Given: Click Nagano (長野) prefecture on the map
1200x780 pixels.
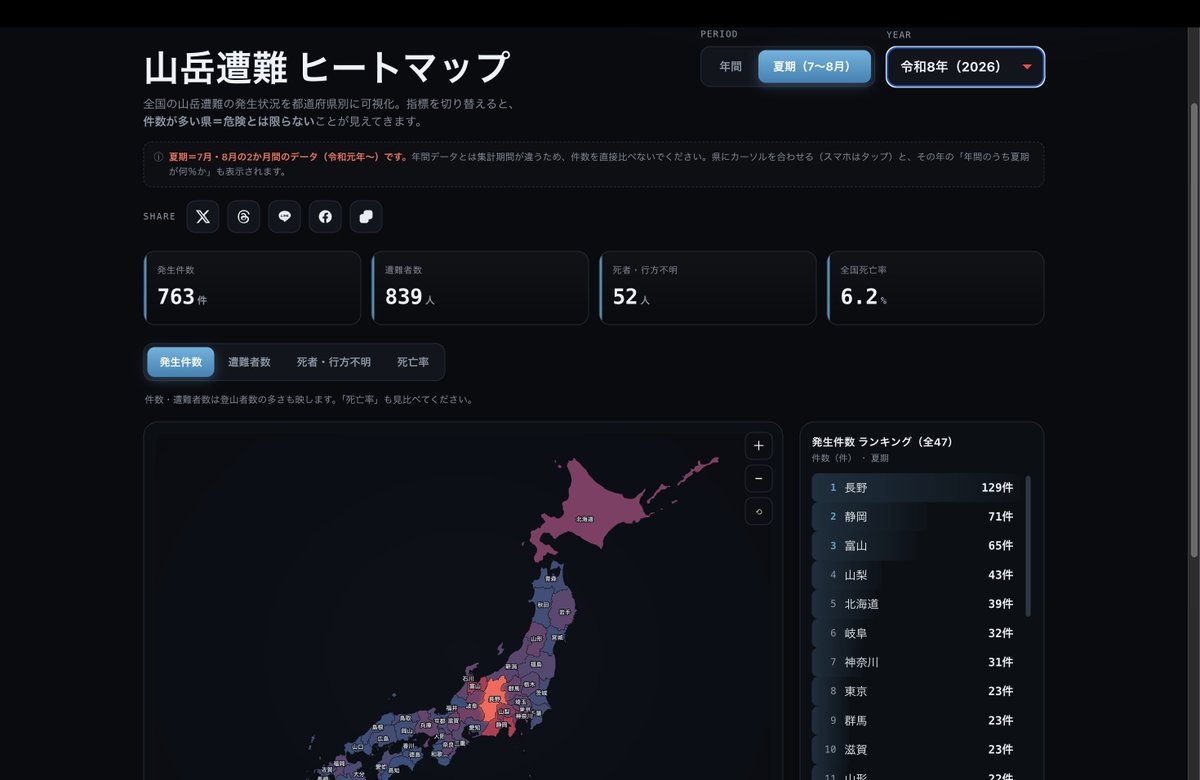Looking at the screenshot, I should (492, 700).
